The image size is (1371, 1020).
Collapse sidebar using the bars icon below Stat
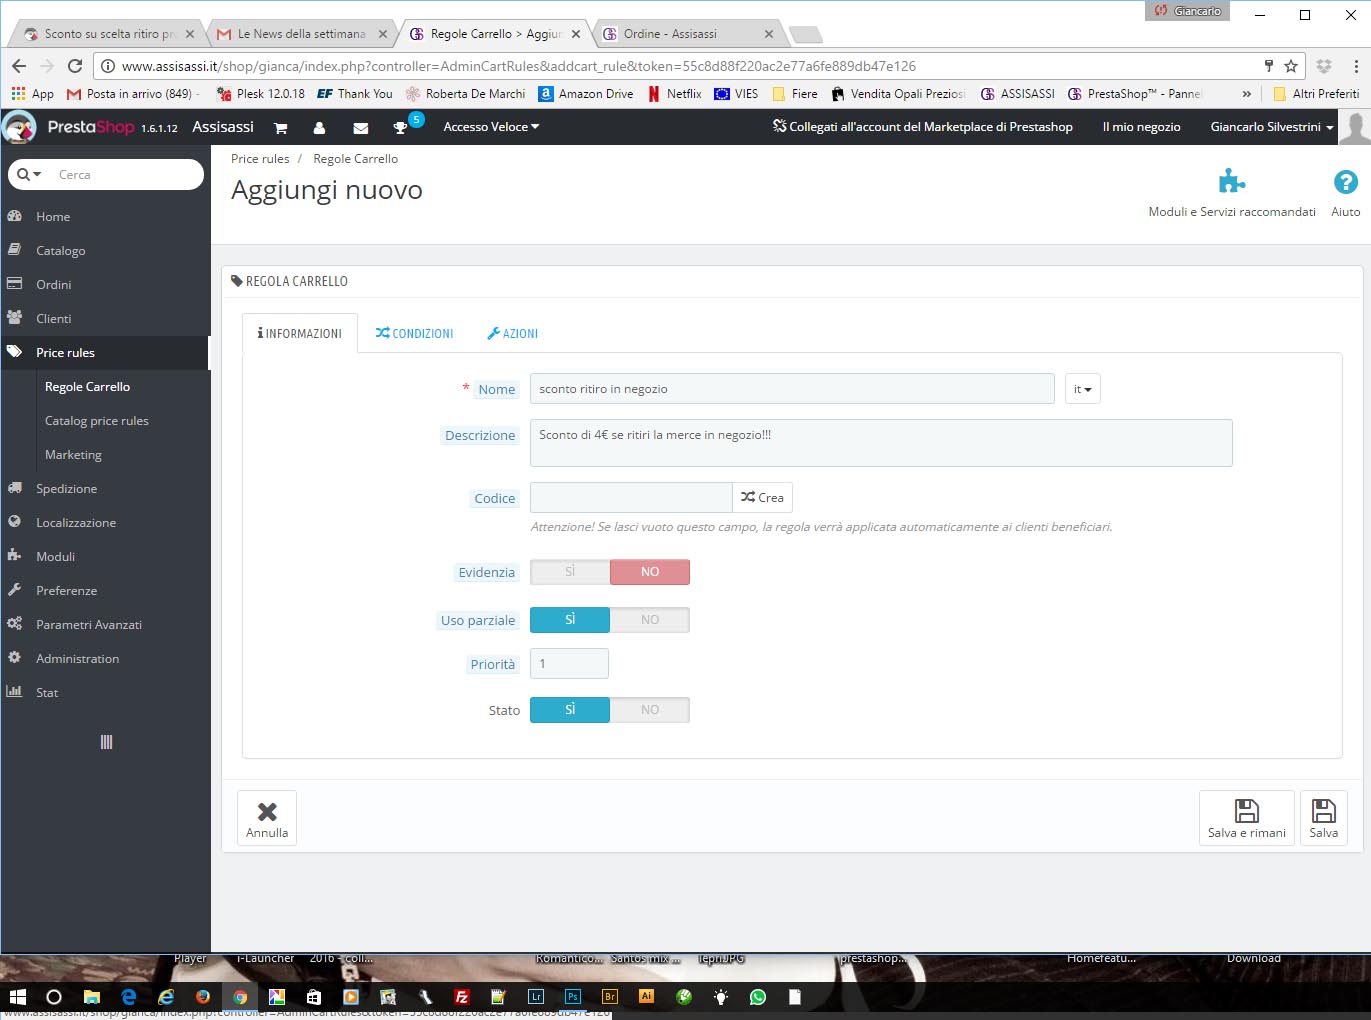[106, 742]
